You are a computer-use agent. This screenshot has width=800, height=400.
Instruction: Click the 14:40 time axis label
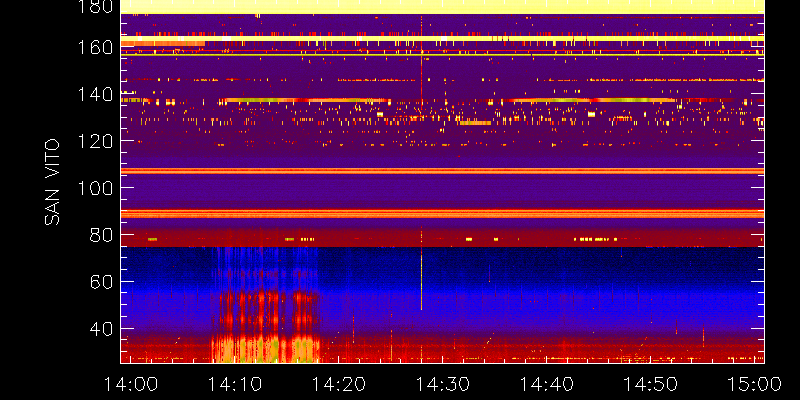click(547, 384)
